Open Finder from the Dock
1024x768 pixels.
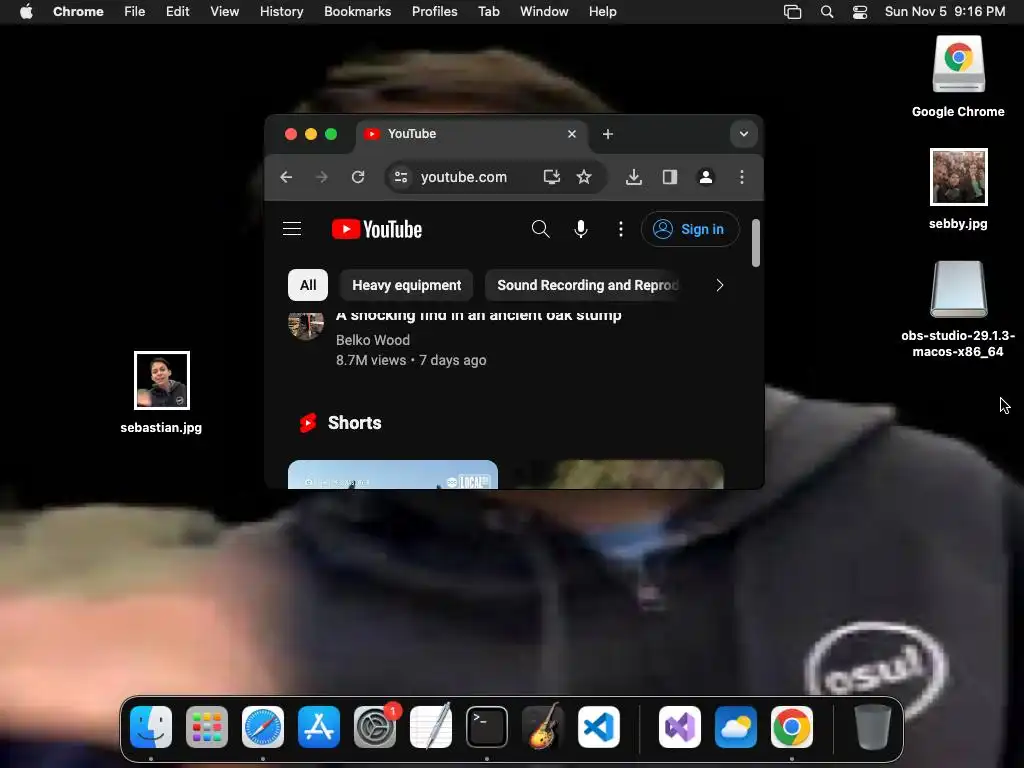pyautogui.click(x=151, y=727)
